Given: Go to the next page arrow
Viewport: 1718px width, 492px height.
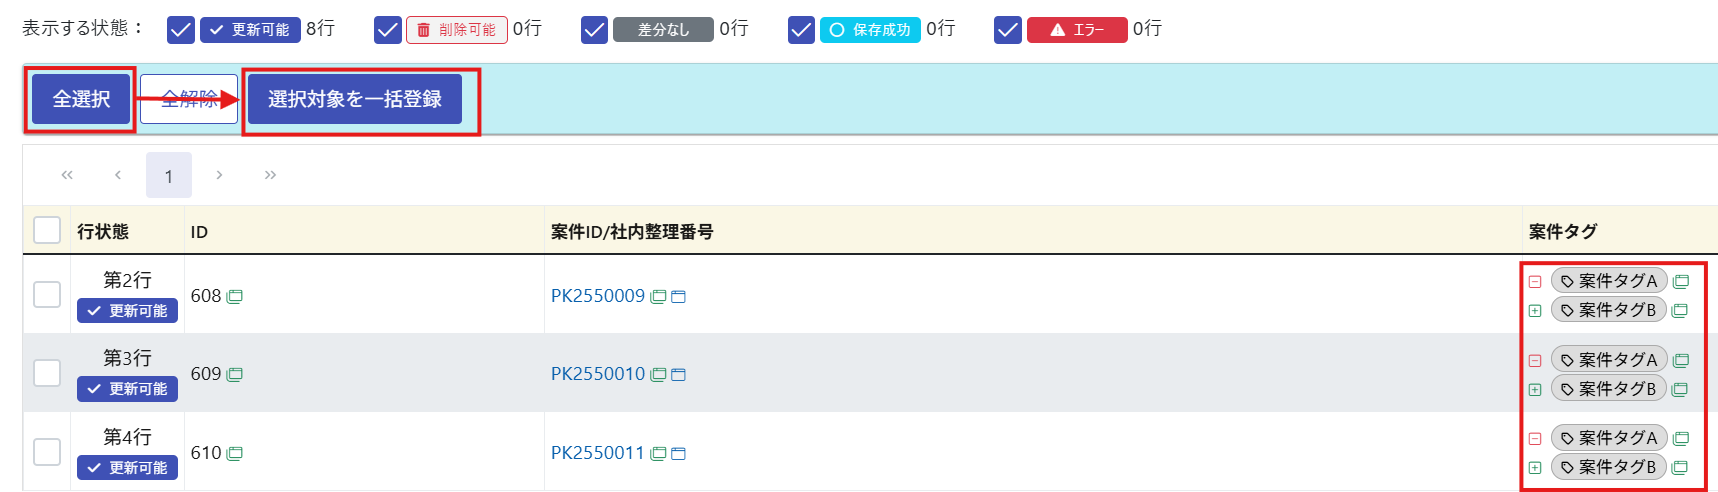Looking at the screenshot, I should (x=219, y=175).
